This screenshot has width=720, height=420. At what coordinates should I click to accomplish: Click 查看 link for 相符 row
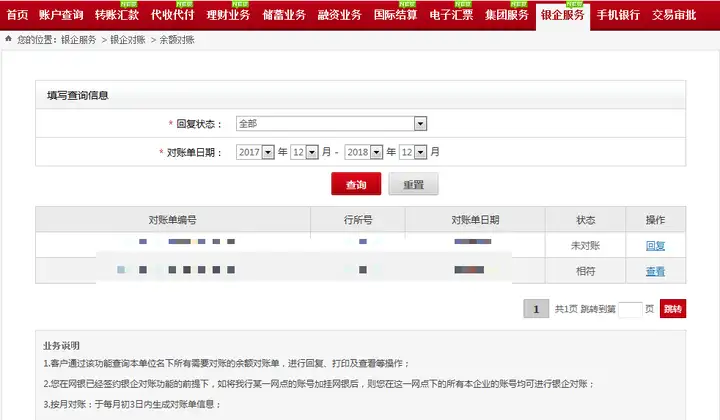(655, 271)
